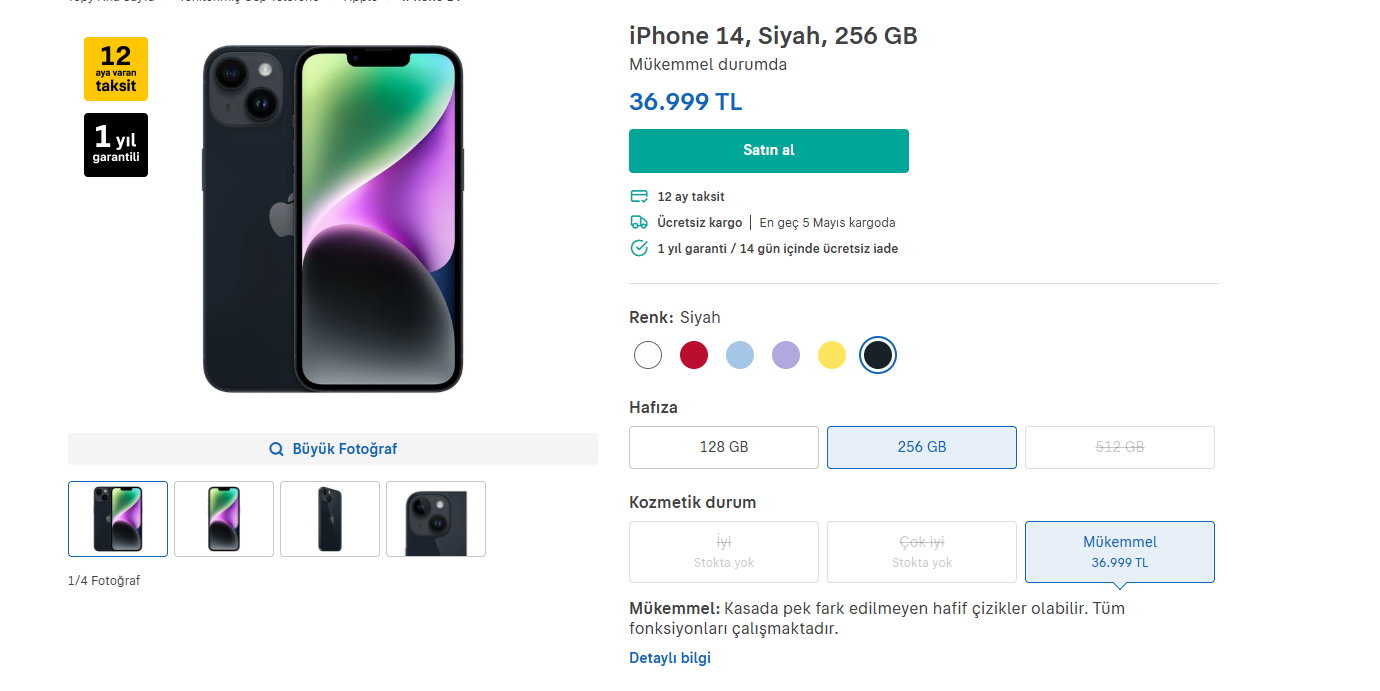Click the magnifier icon for Büyük Fotoğraf
Image resolution: width=1380 pixels, height=691 pixels.
click(x=277, y=449)
